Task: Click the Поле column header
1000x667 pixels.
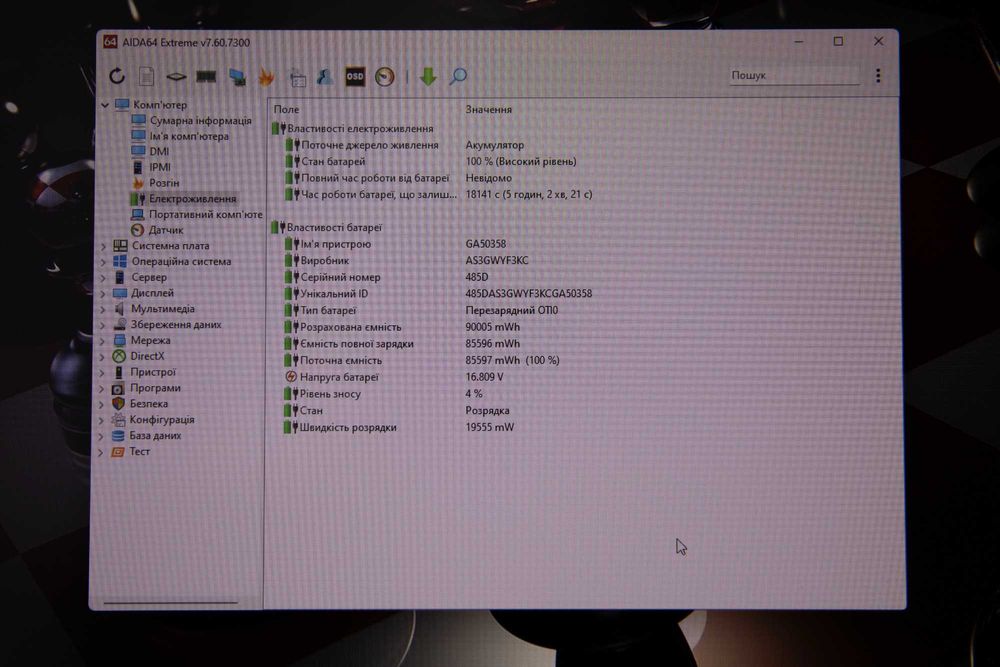Action: (286, 110)
